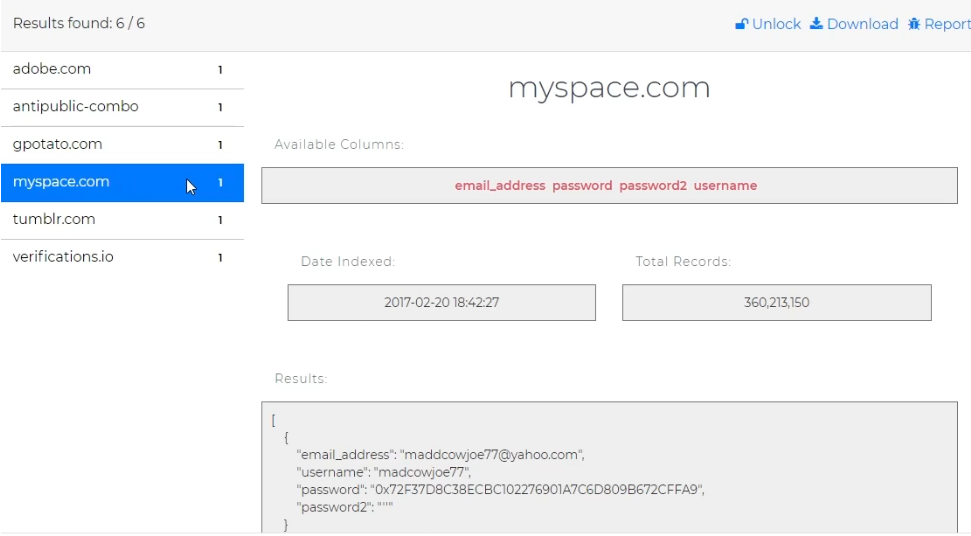Click the Date Indexed label
The height and width of the screenshot is (536, 971).
click(347, 262)
